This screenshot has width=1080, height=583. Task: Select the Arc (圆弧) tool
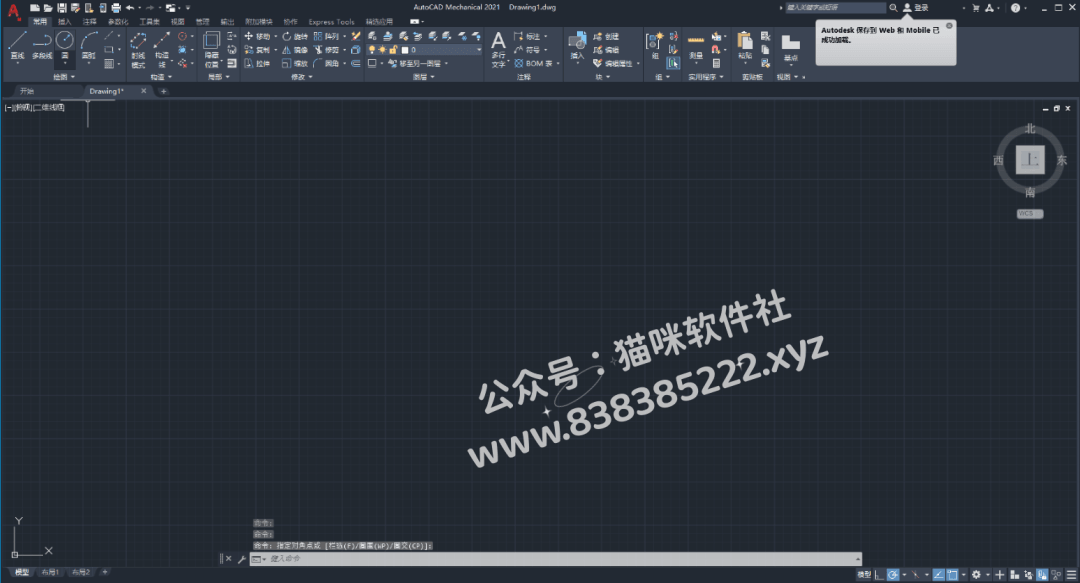[89, 45]
